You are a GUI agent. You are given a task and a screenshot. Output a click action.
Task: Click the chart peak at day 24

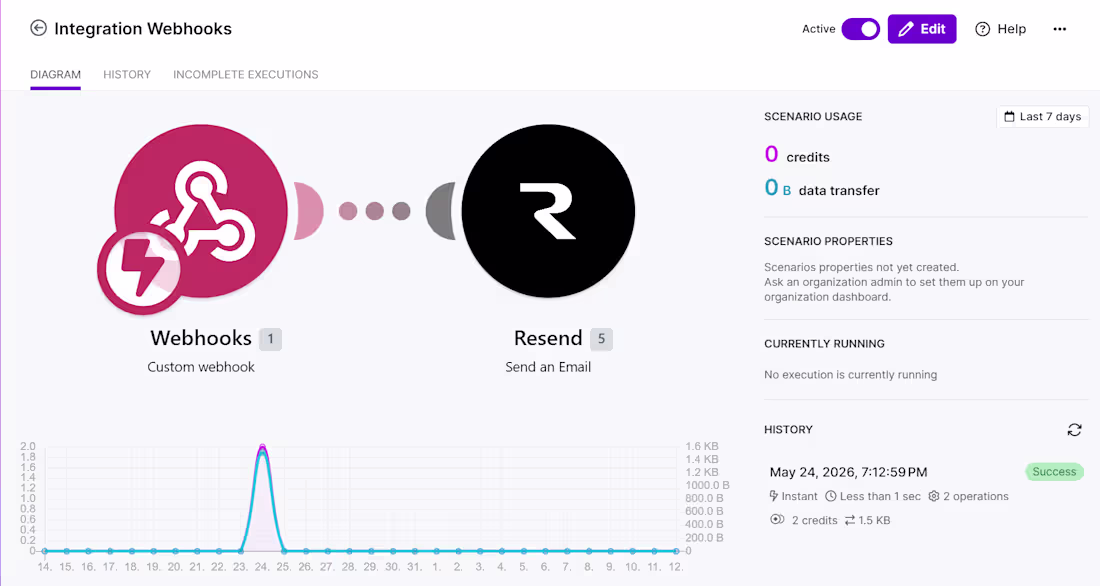[x=262, y=448]
